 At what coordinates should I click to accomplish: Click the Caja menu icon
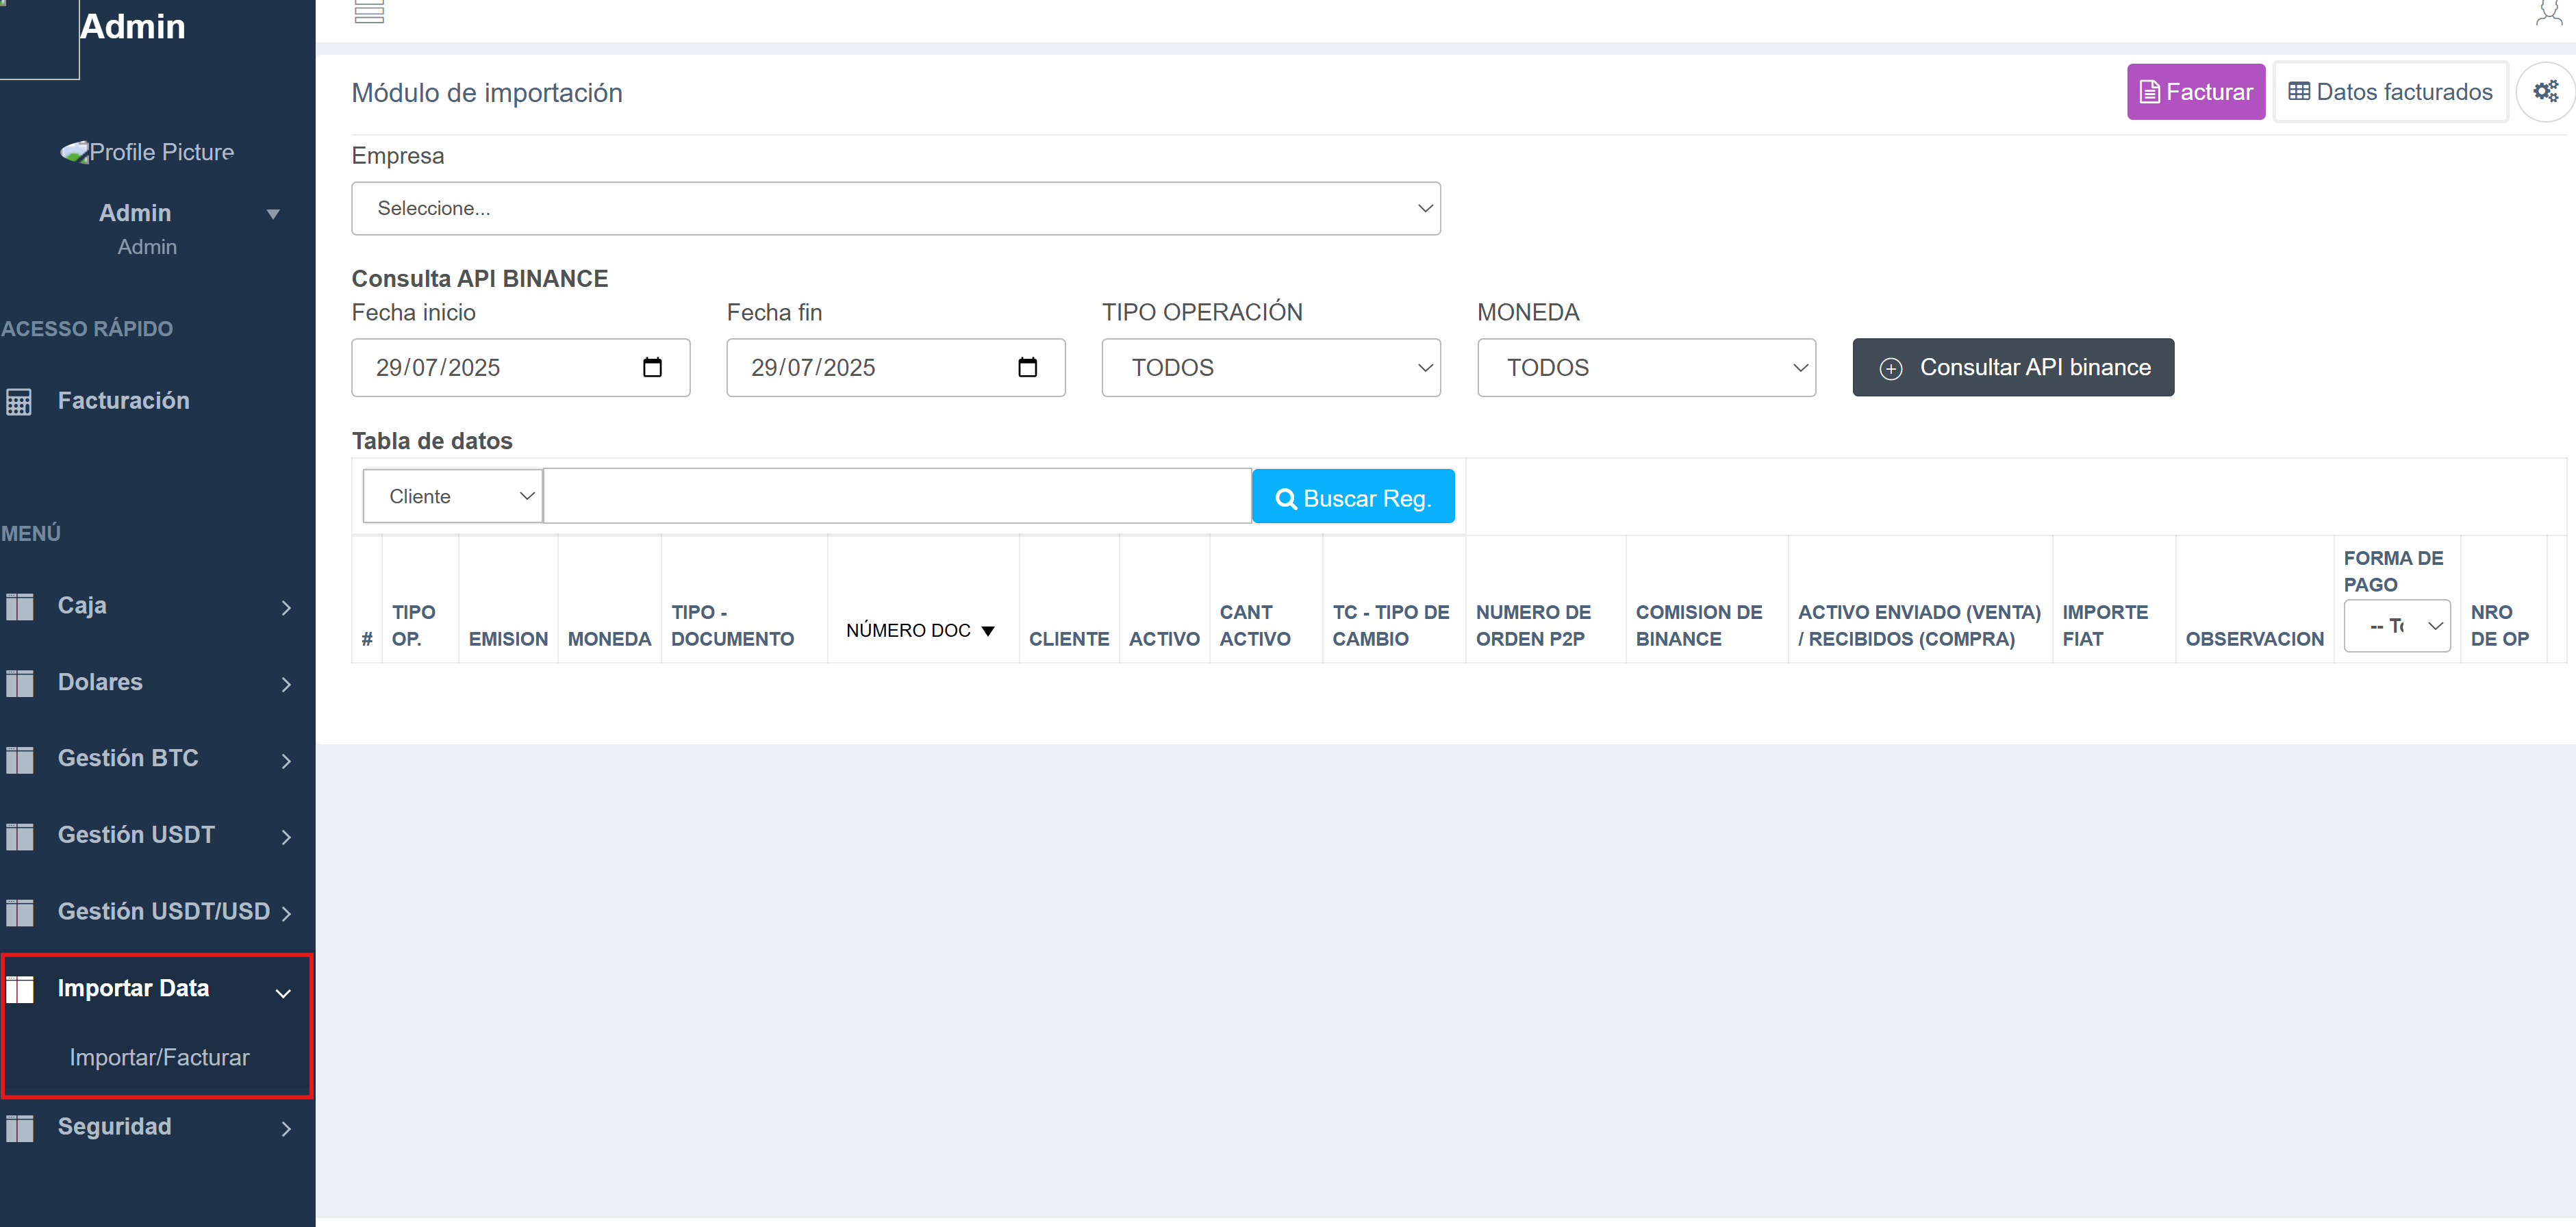pyautogui.click(x=19, y=606)
